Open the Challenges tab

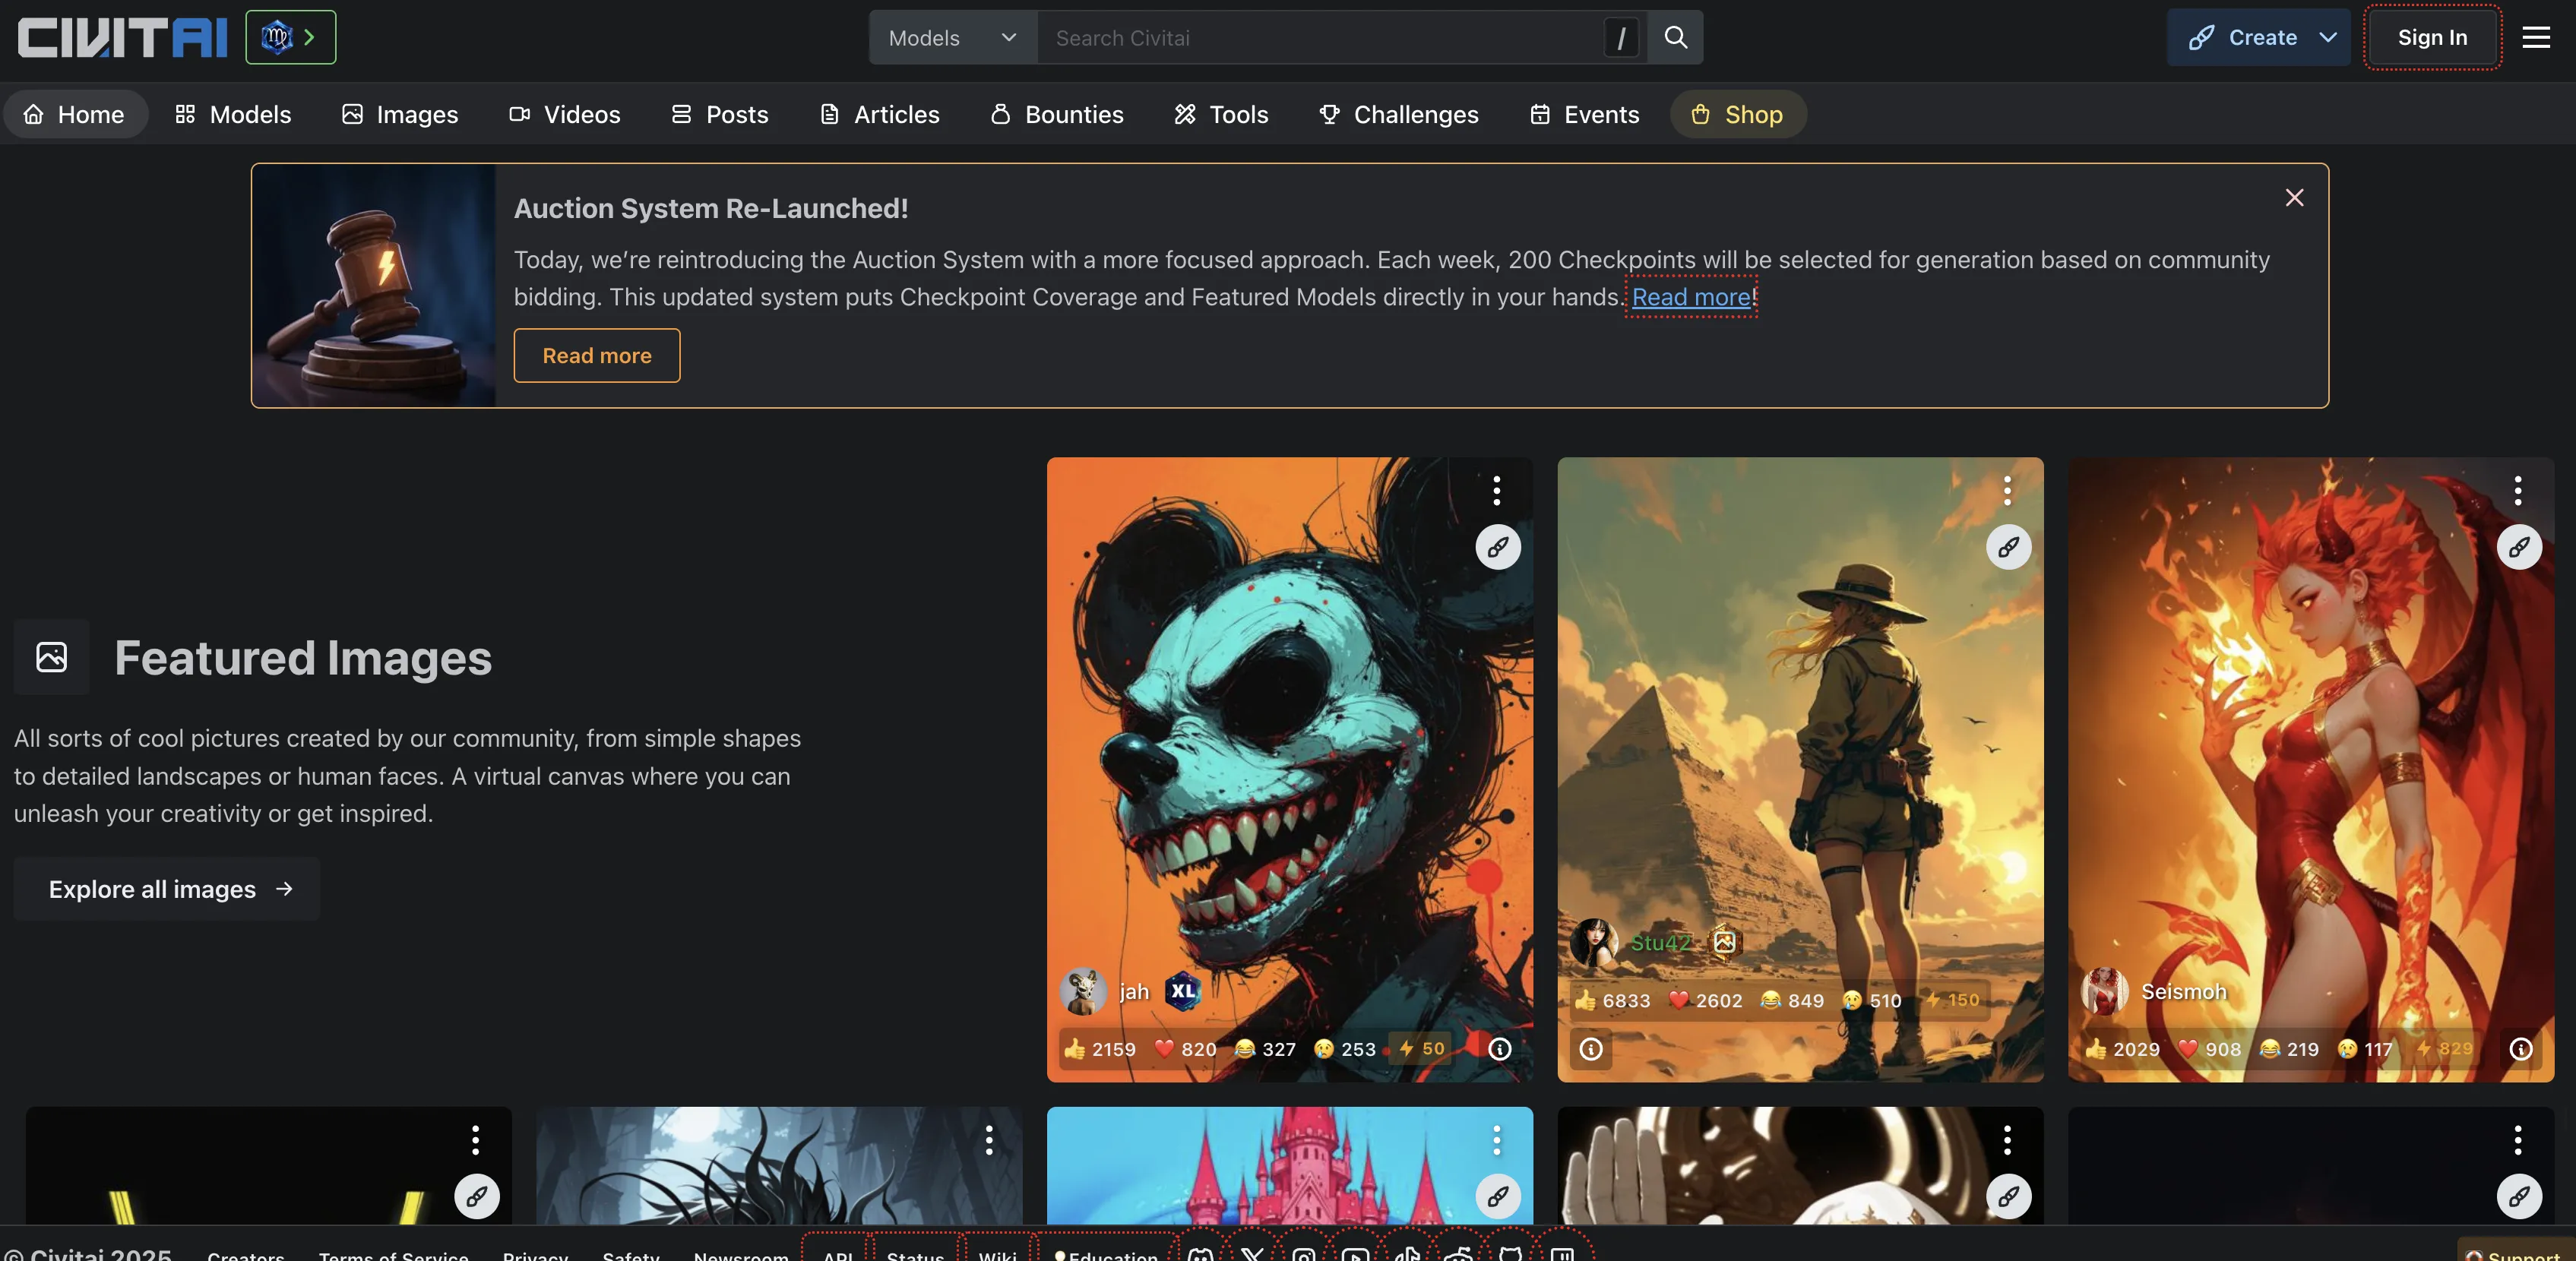(x=1398, y=114)
